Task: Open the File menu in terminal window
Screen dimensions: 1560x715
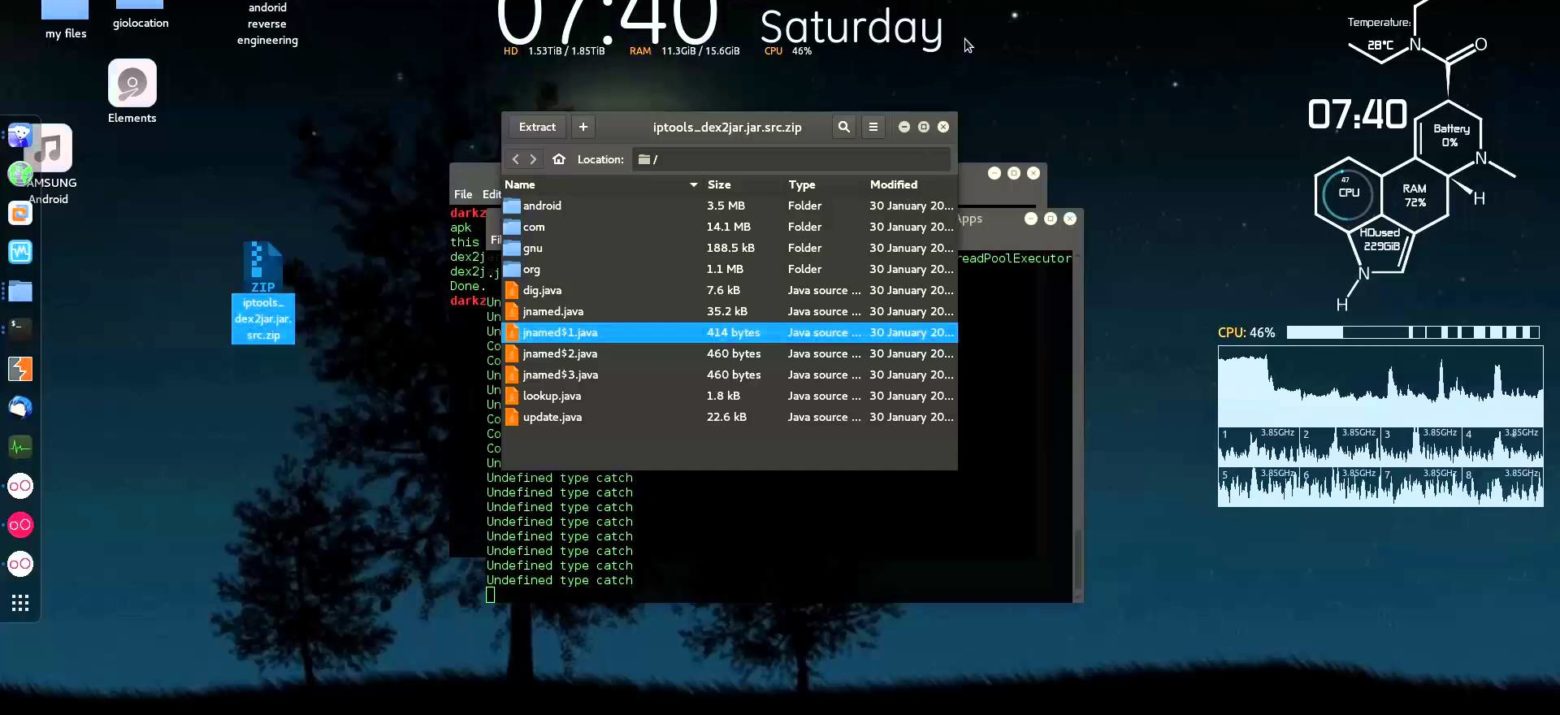Action: (x=463, y=194)
